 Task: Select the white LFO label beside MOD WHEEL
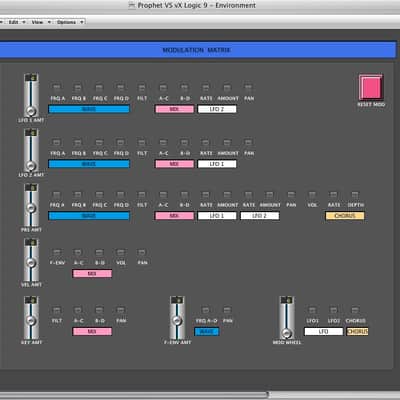click(323, 332)
